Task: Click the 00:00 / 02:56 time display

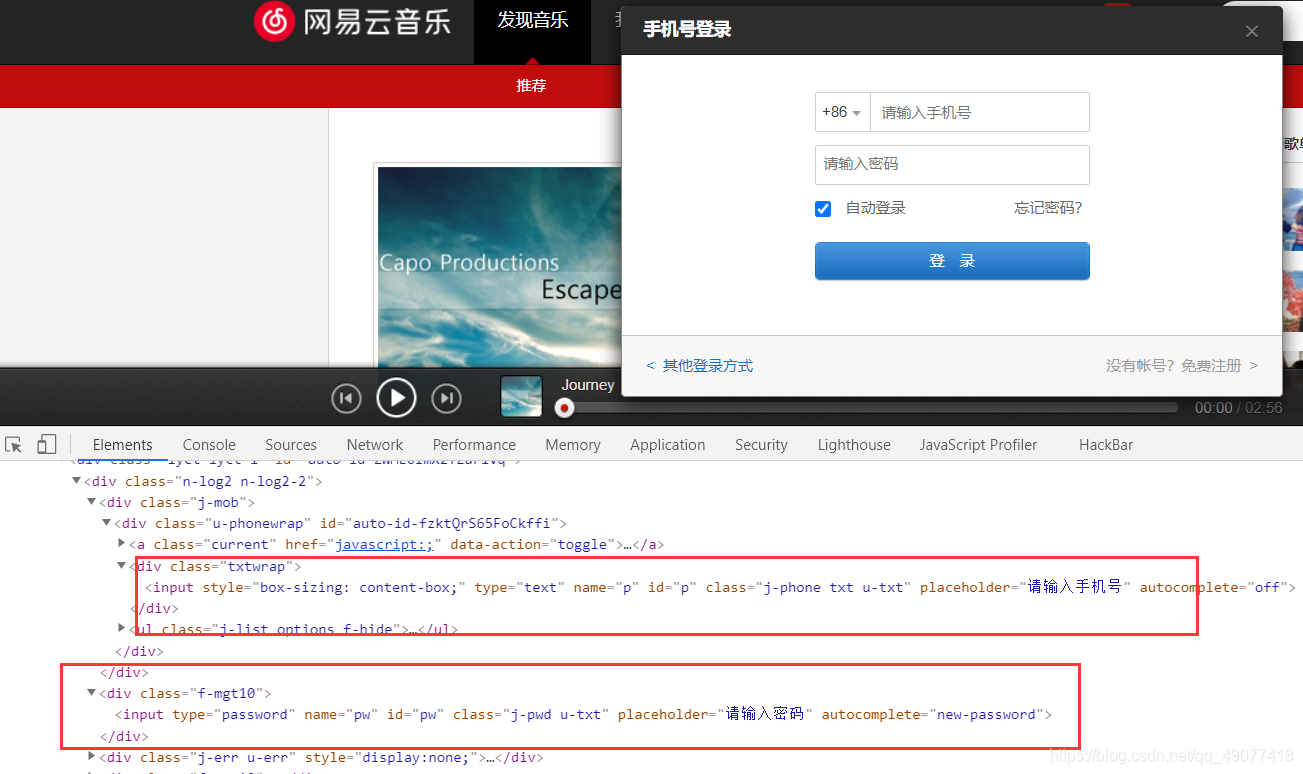Action: [1238, 408]
